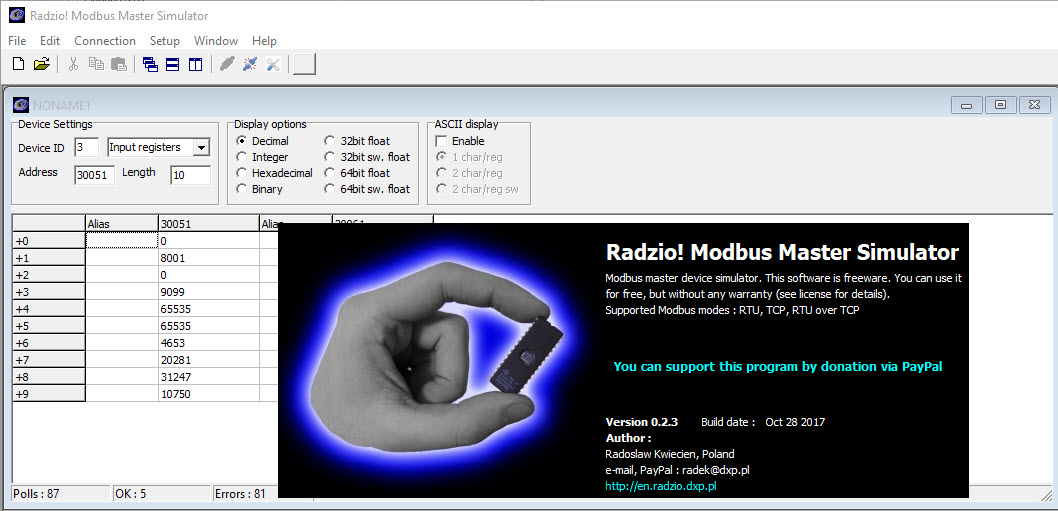Click the register cell with value 31247
Viewport: 1058px width, 511px height.
(x=208, y=376)
